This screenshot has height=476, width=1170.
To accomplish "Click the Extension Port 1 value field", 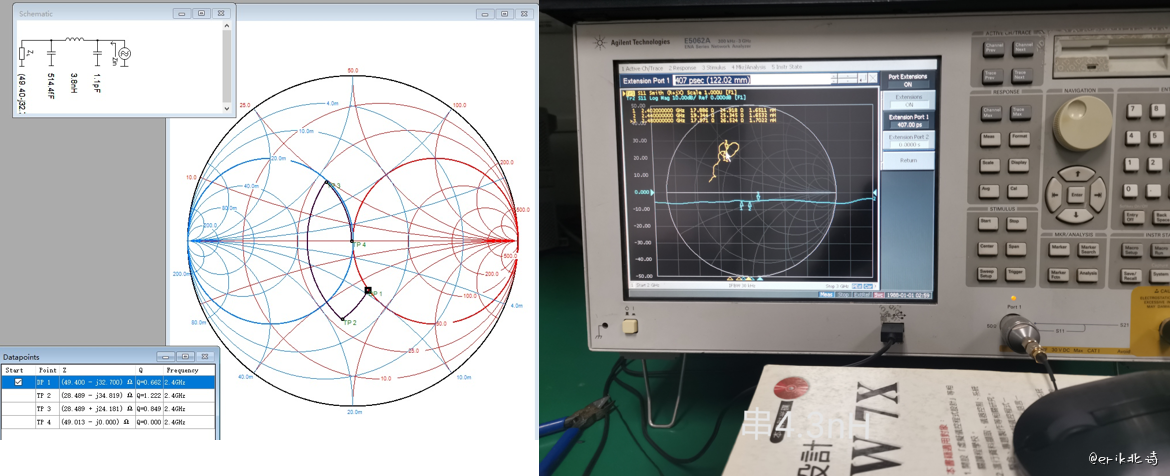I will [x=710, y=79].
